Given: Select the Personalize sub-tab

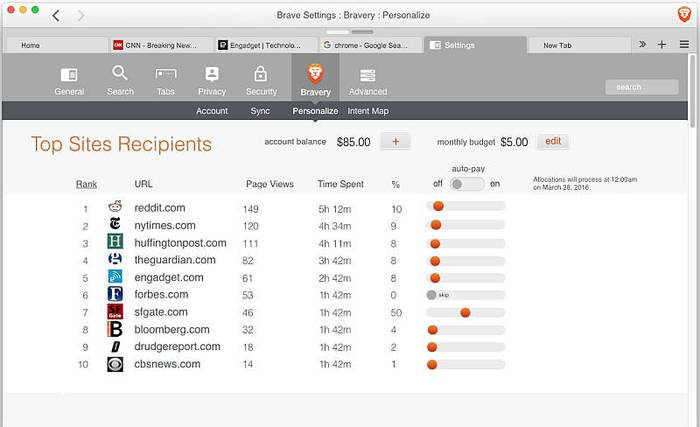Looking at the screenshot, I should [315, 111].
